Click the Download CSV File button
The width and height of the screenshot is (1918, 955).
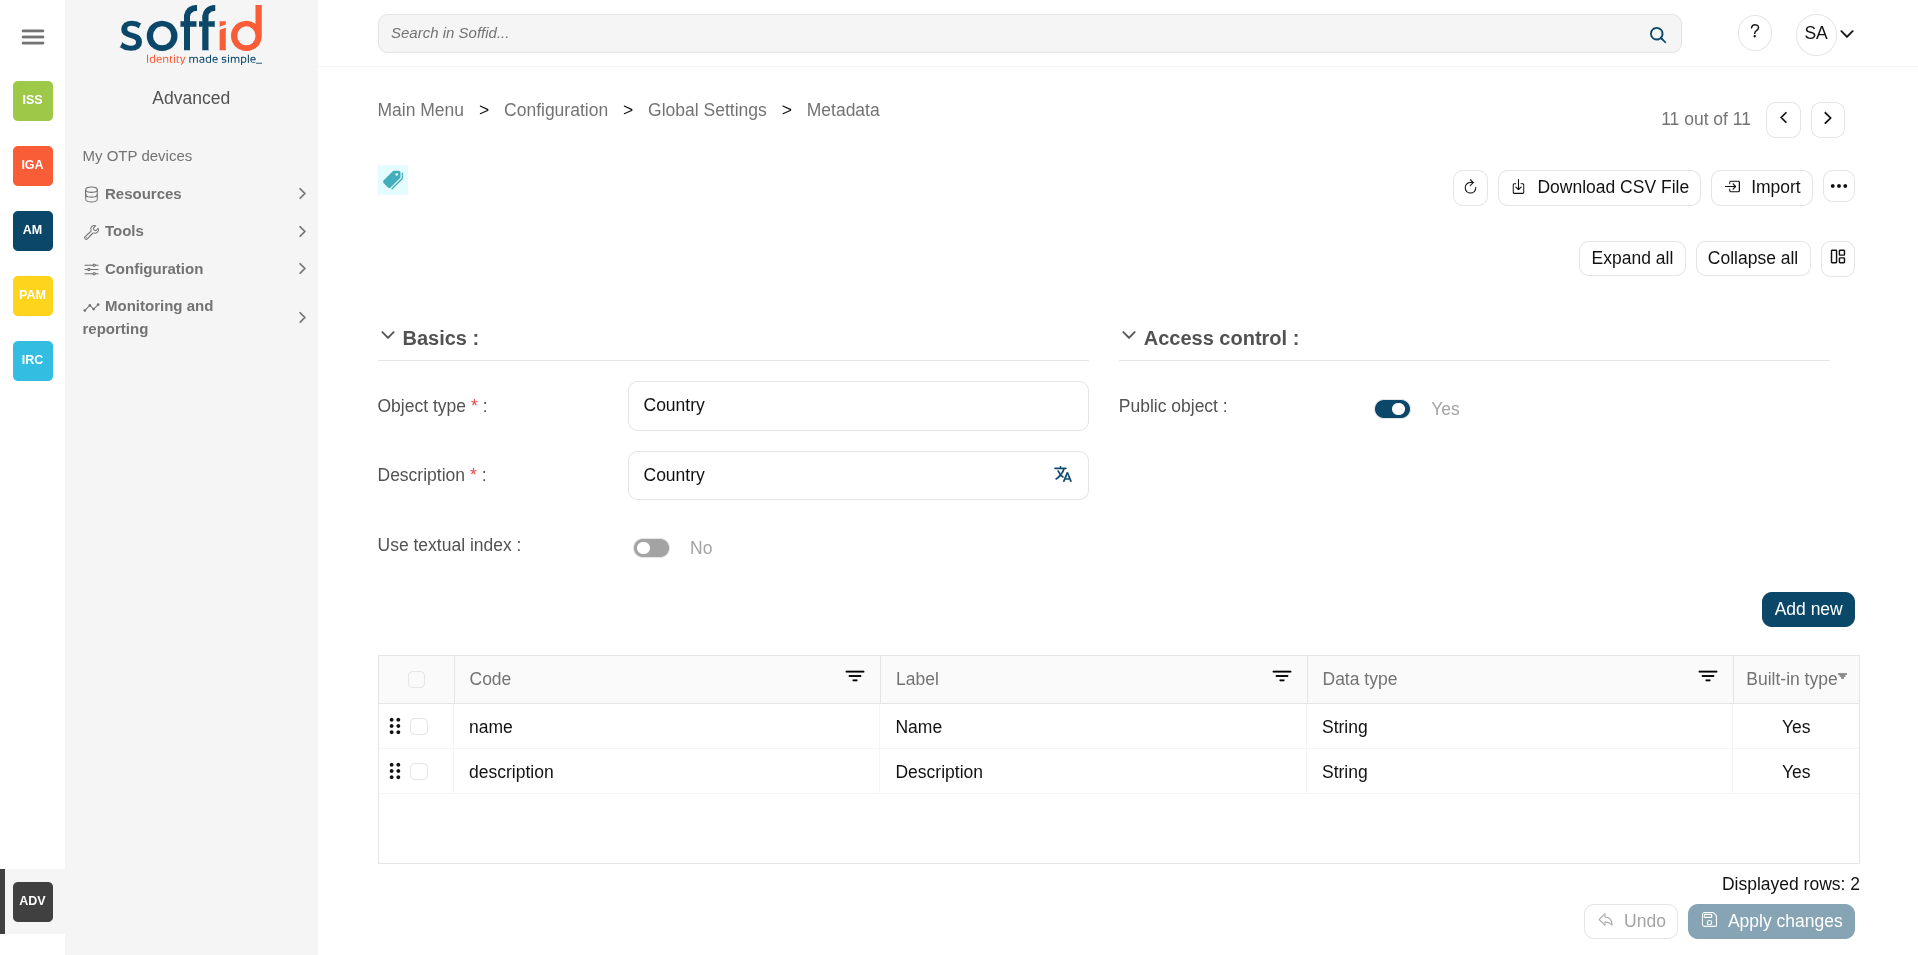pyautogui.click(x=1598, y=188)
